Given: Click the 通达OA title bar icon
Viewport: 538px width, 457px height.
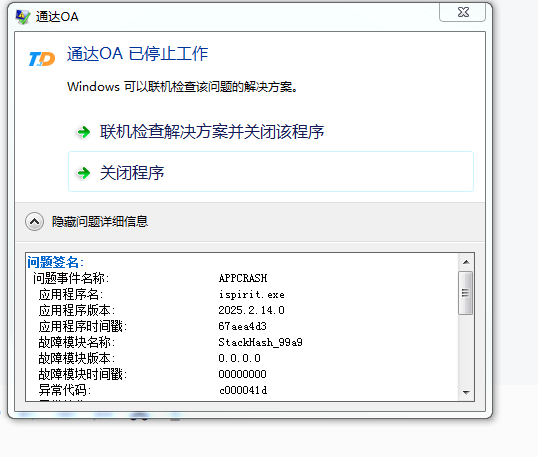Looking at the screenshot, I should click(23, 17).
